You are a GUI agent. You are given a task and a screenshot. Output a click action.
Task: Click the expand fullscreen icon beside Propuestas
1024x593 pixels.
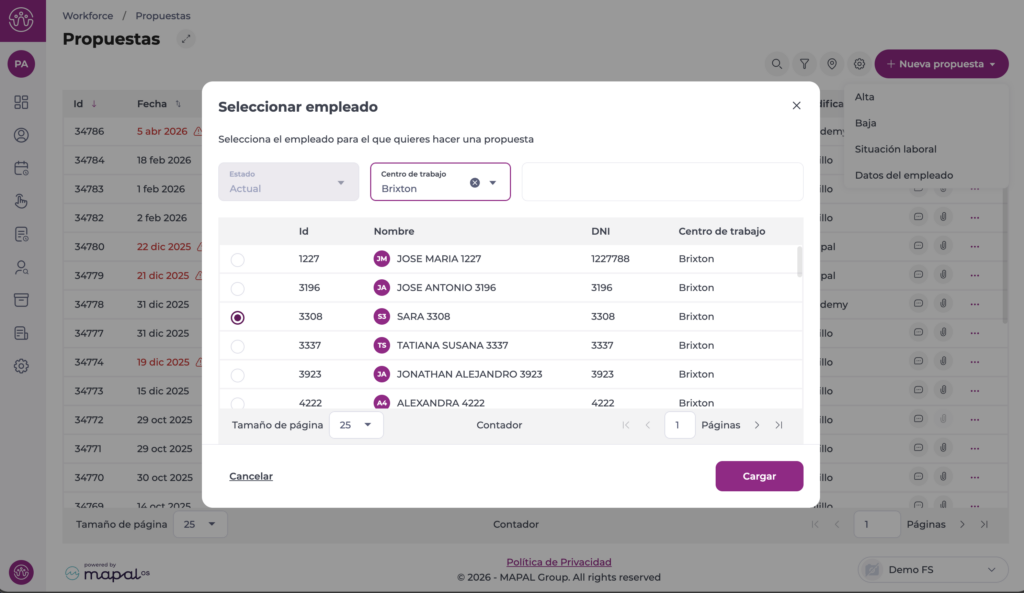tap(186, 39)
